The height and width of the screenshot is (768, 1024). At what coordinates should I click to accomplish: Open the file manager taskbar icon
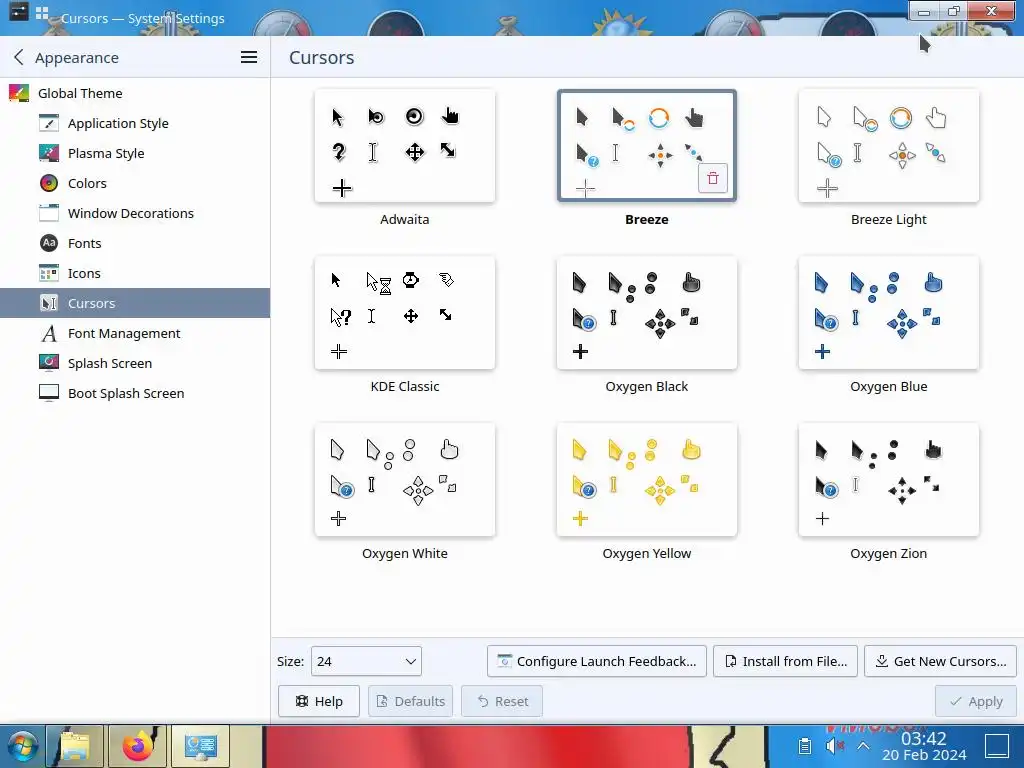coord(75,746)
